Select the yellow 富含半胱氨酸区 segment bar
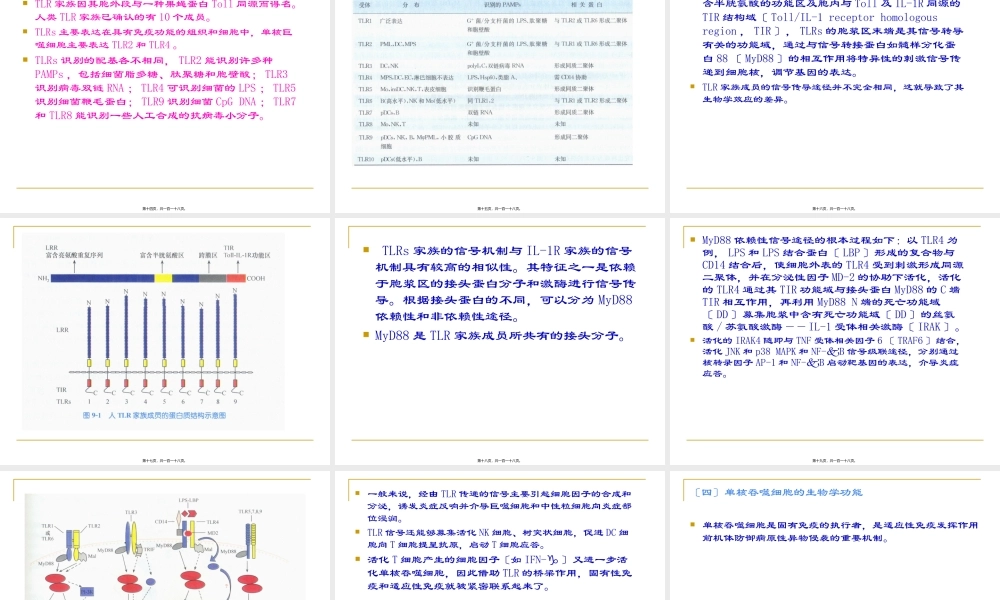Viewport: 1000px width, 600px height. click(163, 278)
